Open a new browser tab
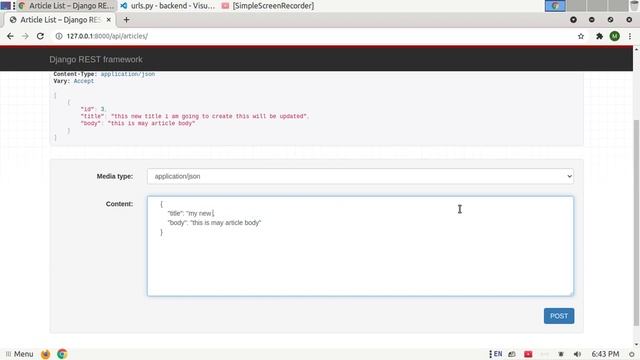Viewport: 640px width, 360px height. [x=126, y=20]
